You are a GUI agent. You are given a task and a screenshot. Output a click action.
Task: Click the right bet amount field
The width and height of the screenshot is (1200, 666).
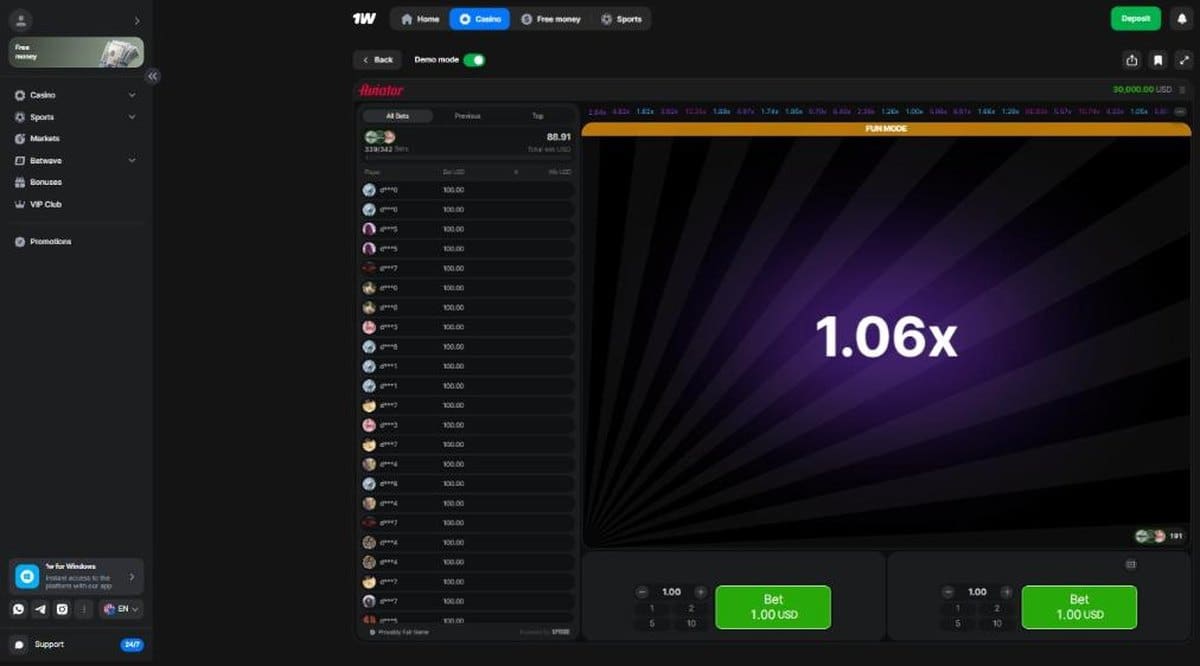pos(977,592)
